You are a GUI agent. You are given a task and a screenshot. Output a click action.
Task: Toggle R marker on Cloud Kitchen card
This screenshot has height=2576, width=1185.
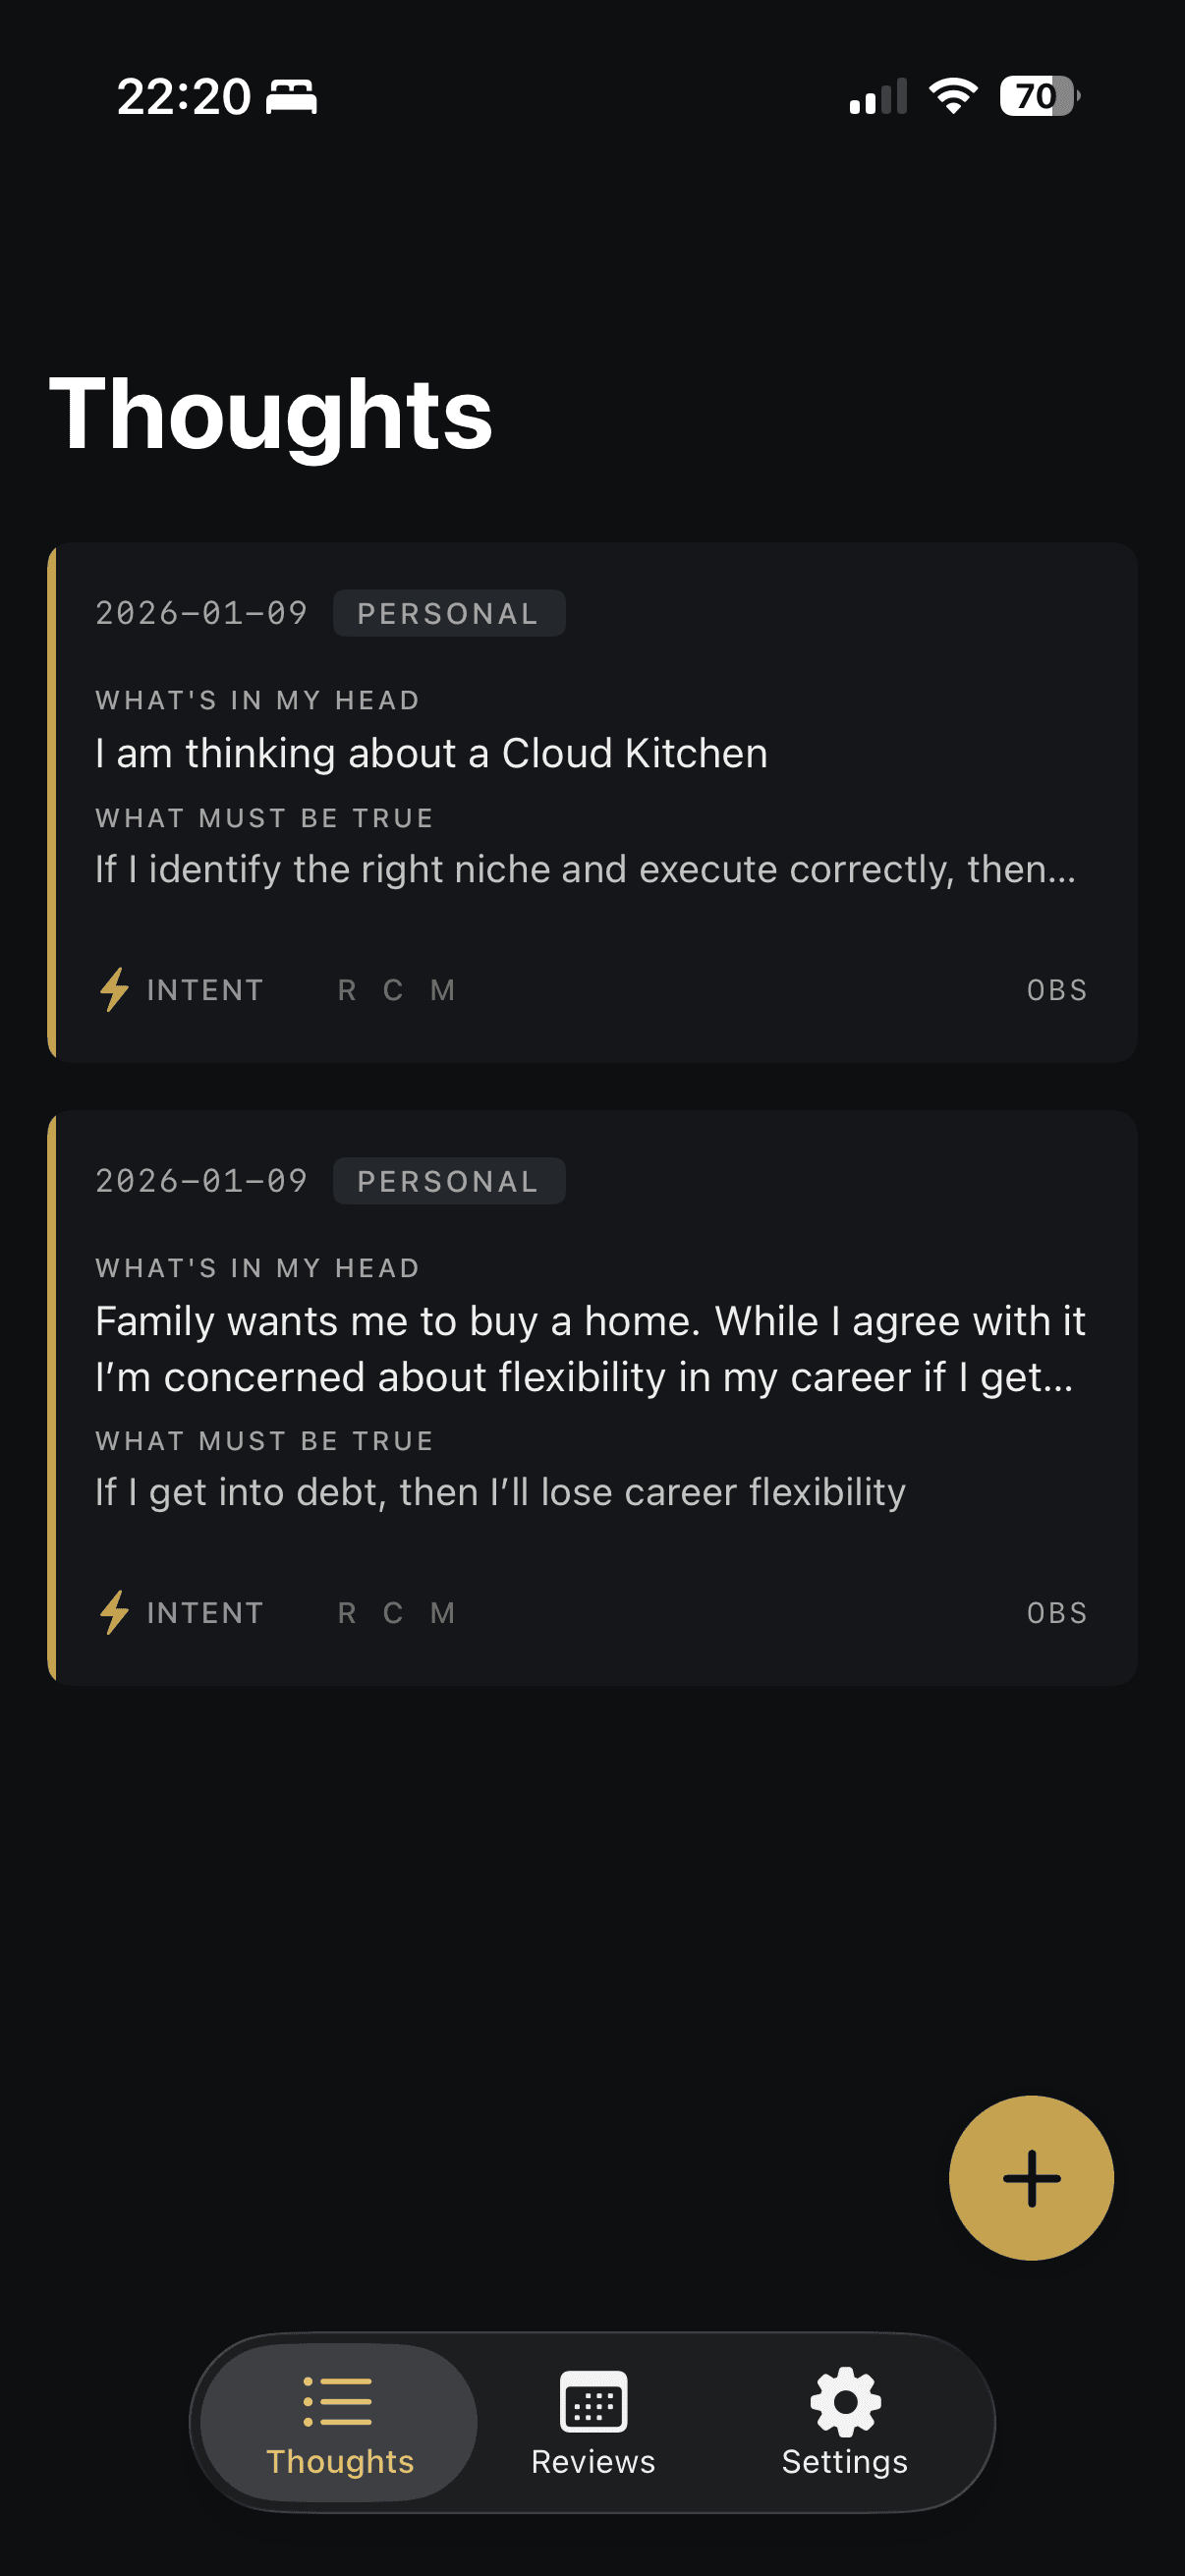pos(347,990)
